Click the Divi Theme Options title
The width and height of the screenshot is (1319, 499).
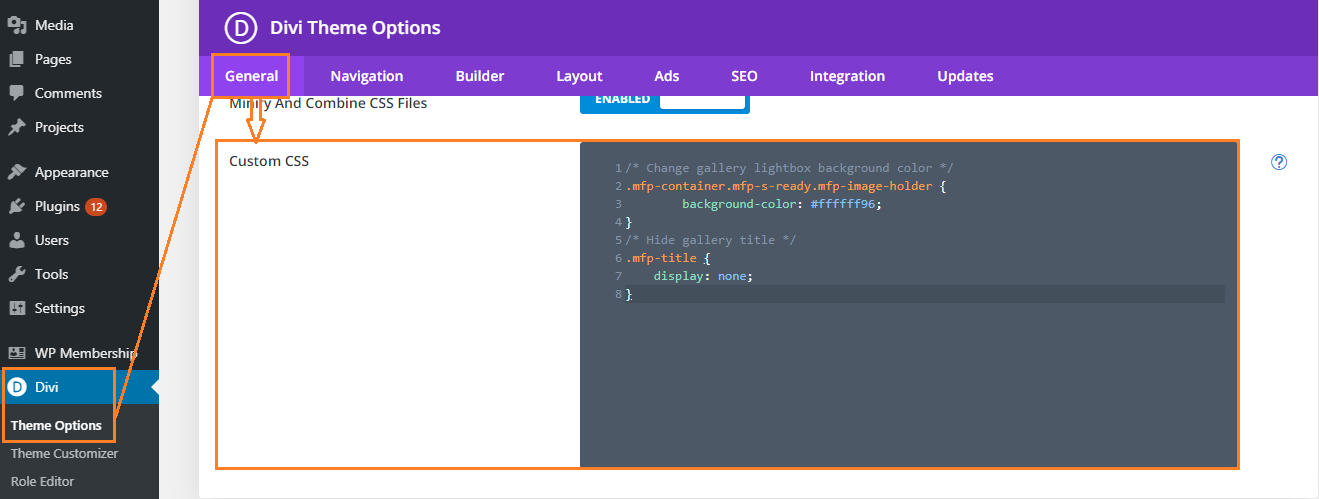coord(355,28)
